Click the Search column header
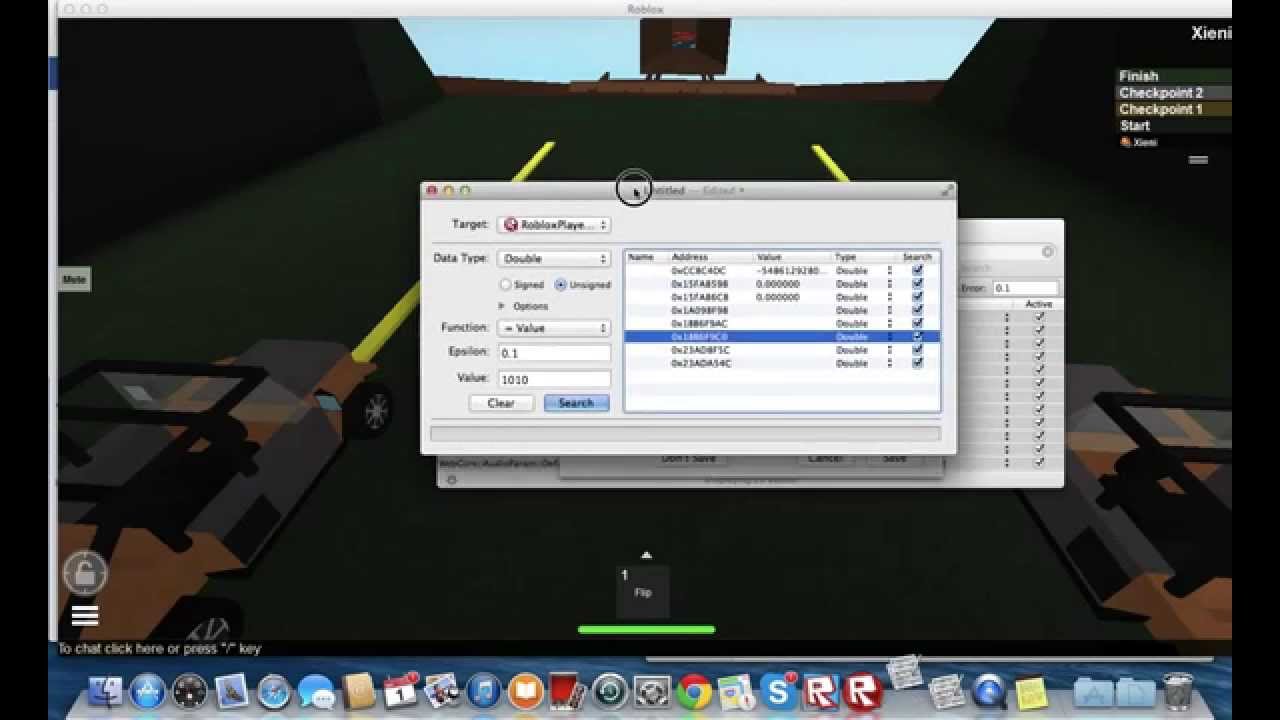This screenshot has height=720, width=1280. pyautogui.click(x=918, y=257)
